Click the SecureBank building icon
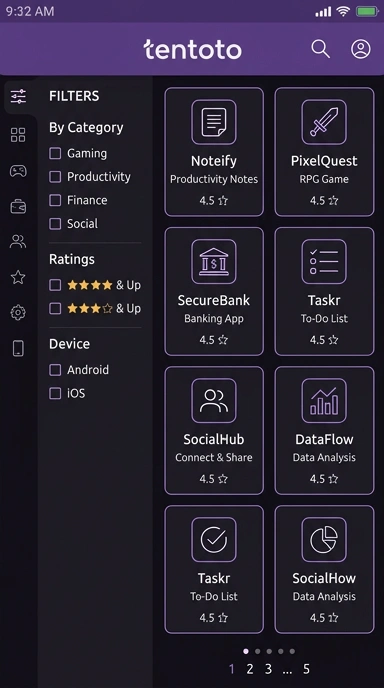The image size is (384, 688). tap(214, 262)
